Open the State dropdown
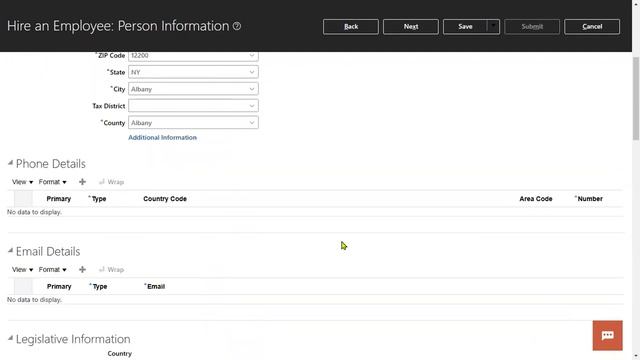The width and height of the screenshot is (640, 360). [x=252, y=72]
